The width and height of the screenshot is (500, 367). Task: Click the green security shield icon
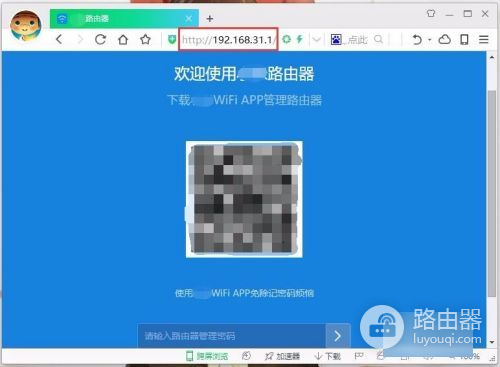point(172,40)
